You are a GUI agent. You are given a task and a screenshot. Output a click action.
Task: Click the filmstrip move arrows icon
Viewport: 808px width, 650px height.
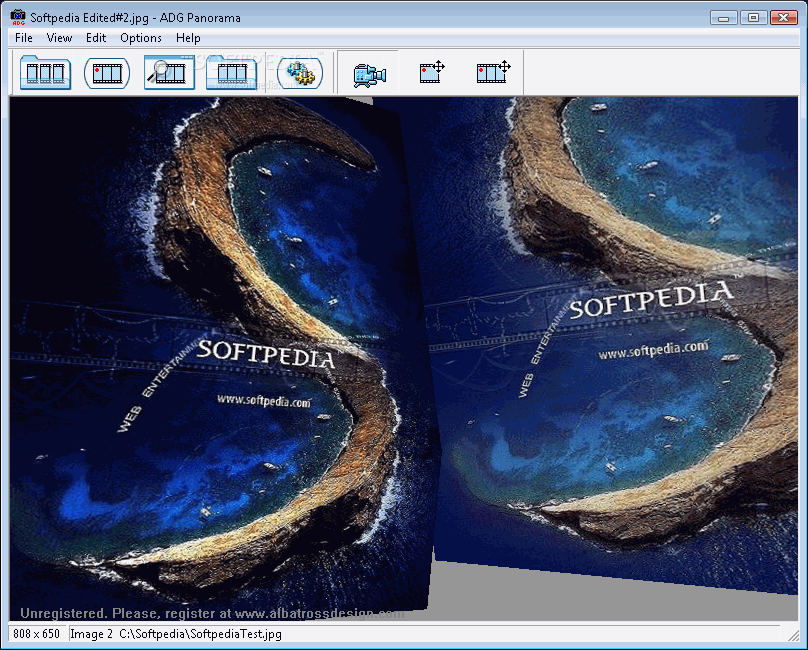(x=494, y=72)
